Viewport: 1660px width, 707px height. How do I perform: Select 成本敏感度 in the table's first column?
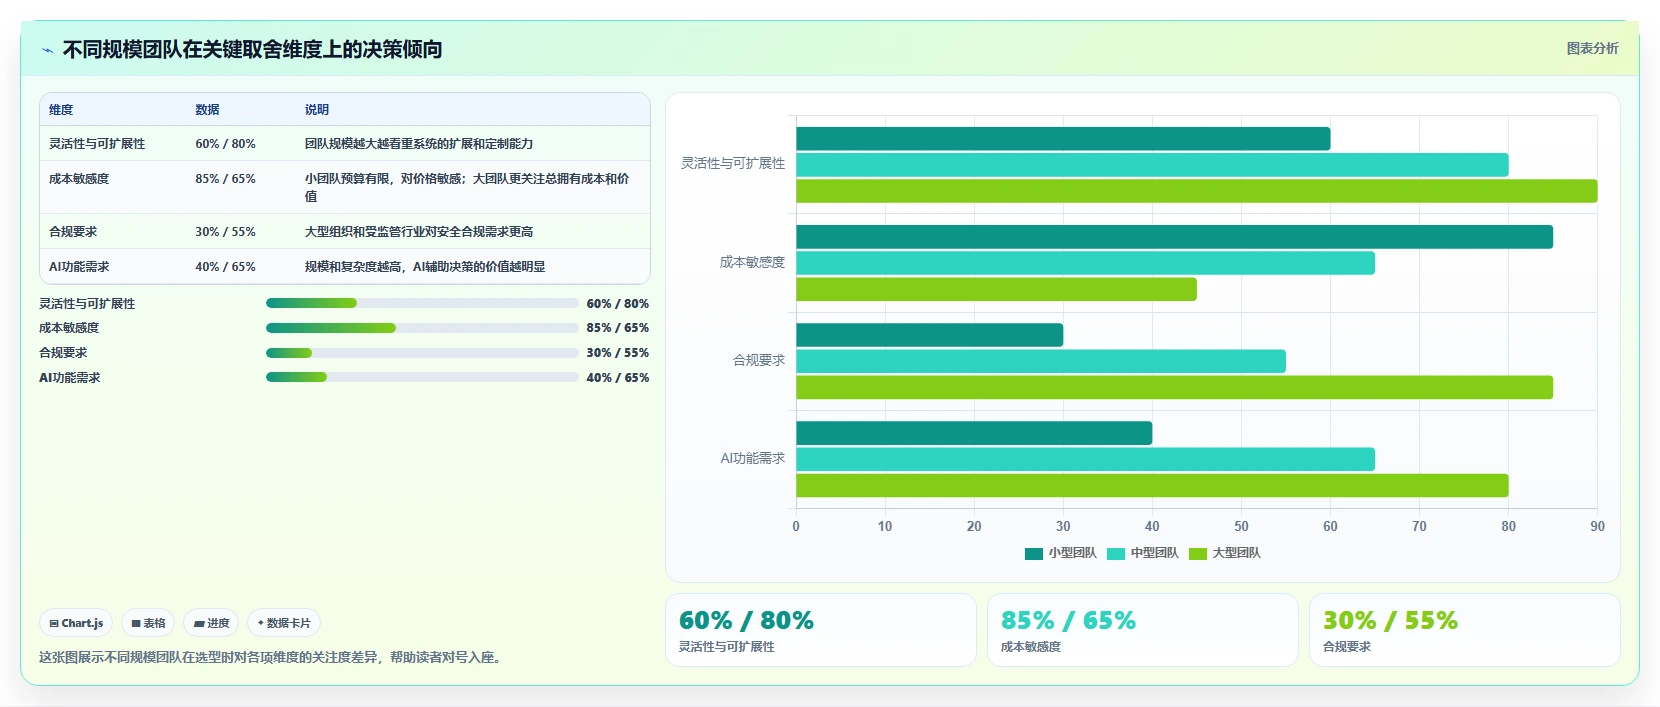pyautogui.click(x=79, y=179)
